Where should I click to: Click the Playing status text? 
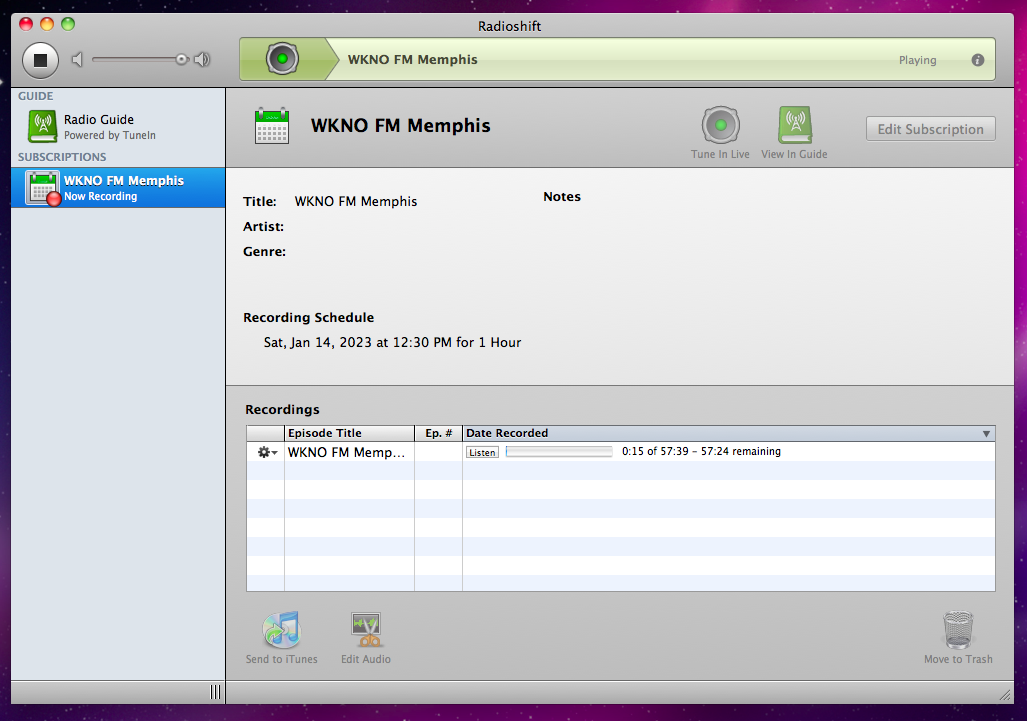coord(917,60)
